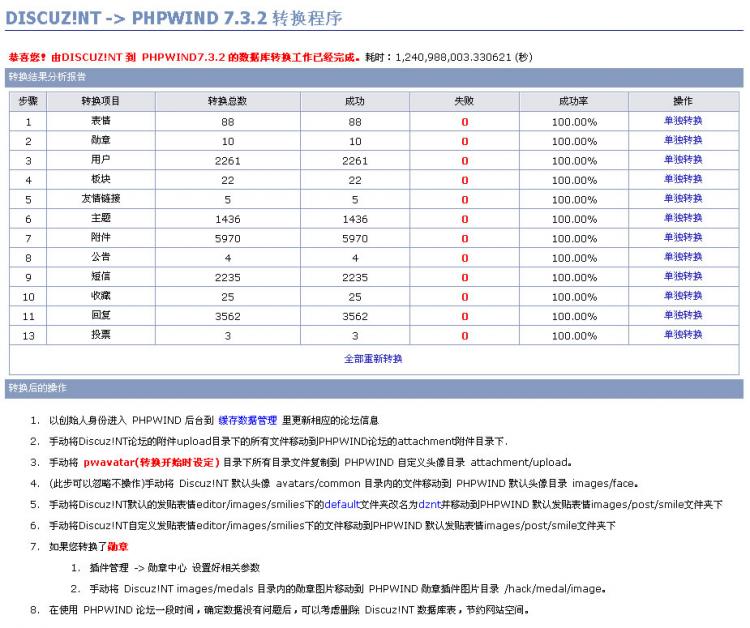Screen dimensions: 750x628
Task: Click the 成功率 column header
Action: [574, 101]
